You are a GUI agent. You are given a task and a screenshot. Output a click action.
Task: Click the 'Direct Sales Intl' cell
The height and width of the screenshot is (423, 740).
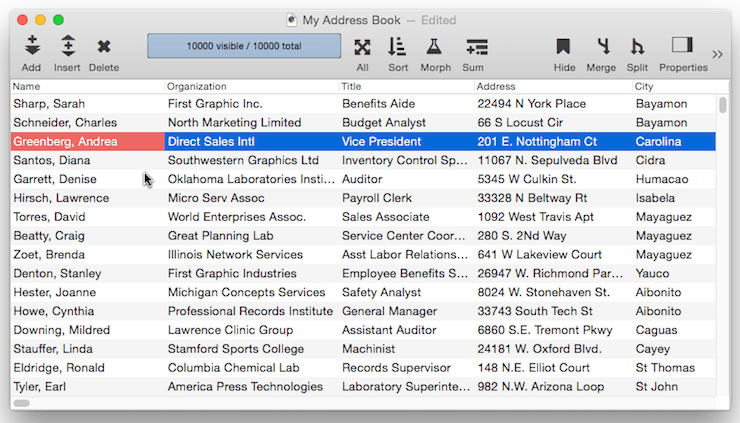point(252,142)
